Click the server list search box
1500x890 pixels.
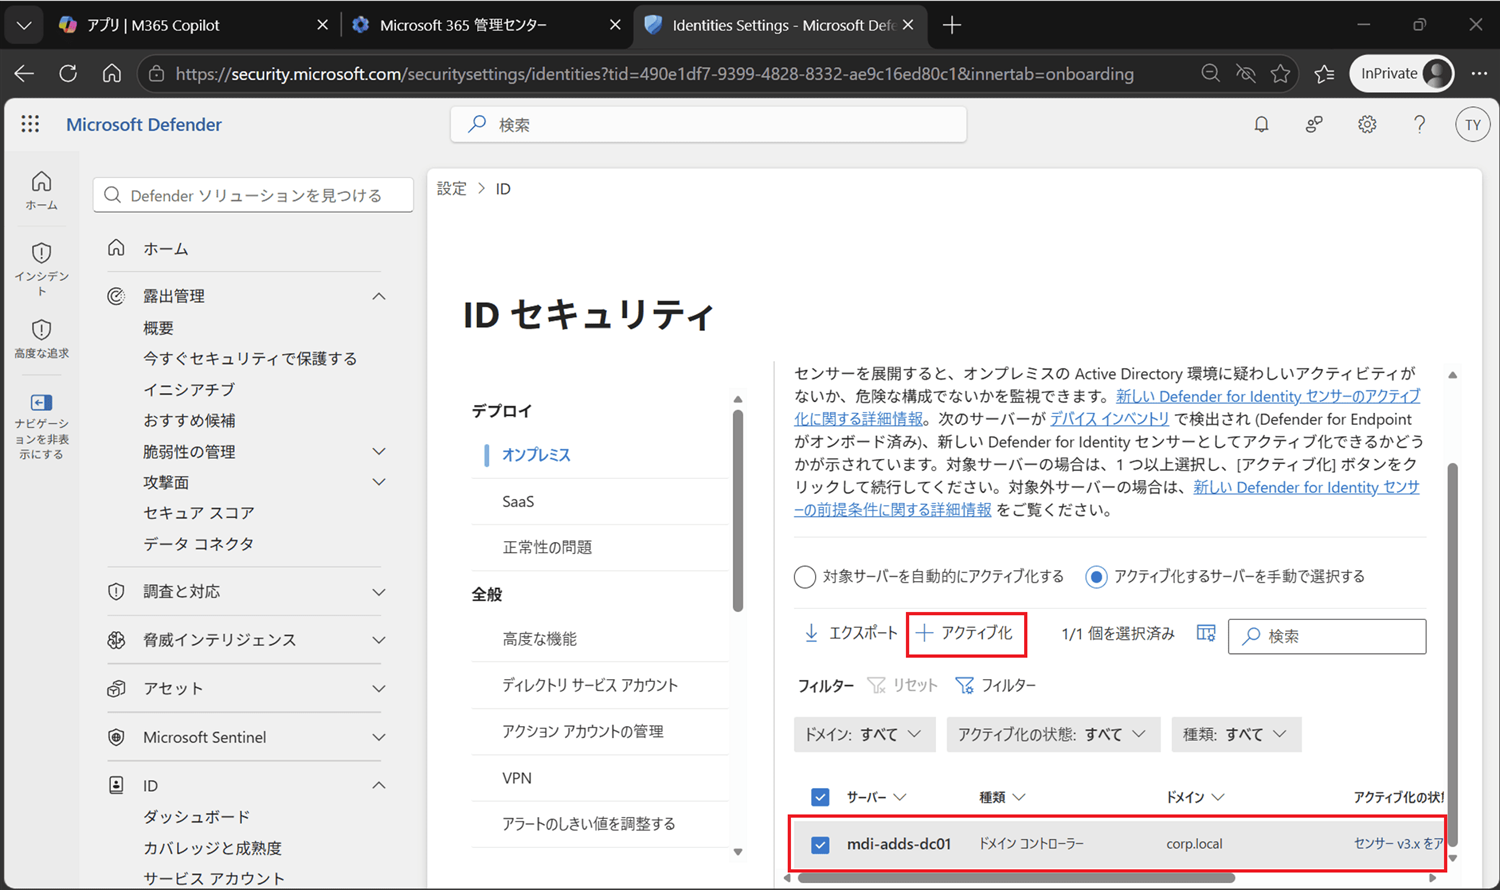tap(1327, 636)
